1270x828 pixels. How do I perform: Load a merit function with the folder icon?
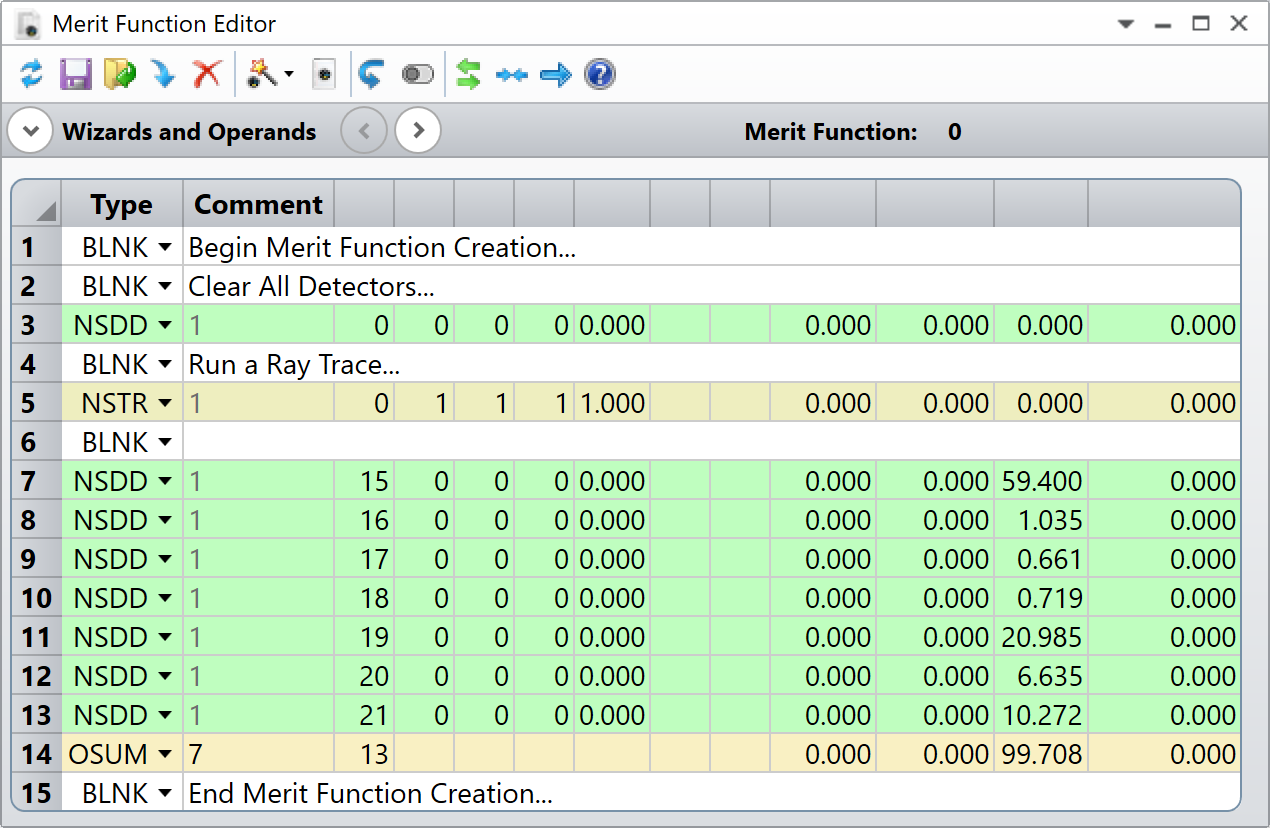pos(119,74)
